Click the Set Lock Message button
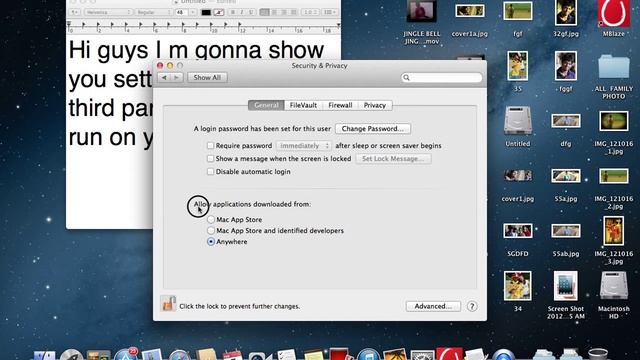The height and width of the screenshot is (360, 640). tap(393, 159)
